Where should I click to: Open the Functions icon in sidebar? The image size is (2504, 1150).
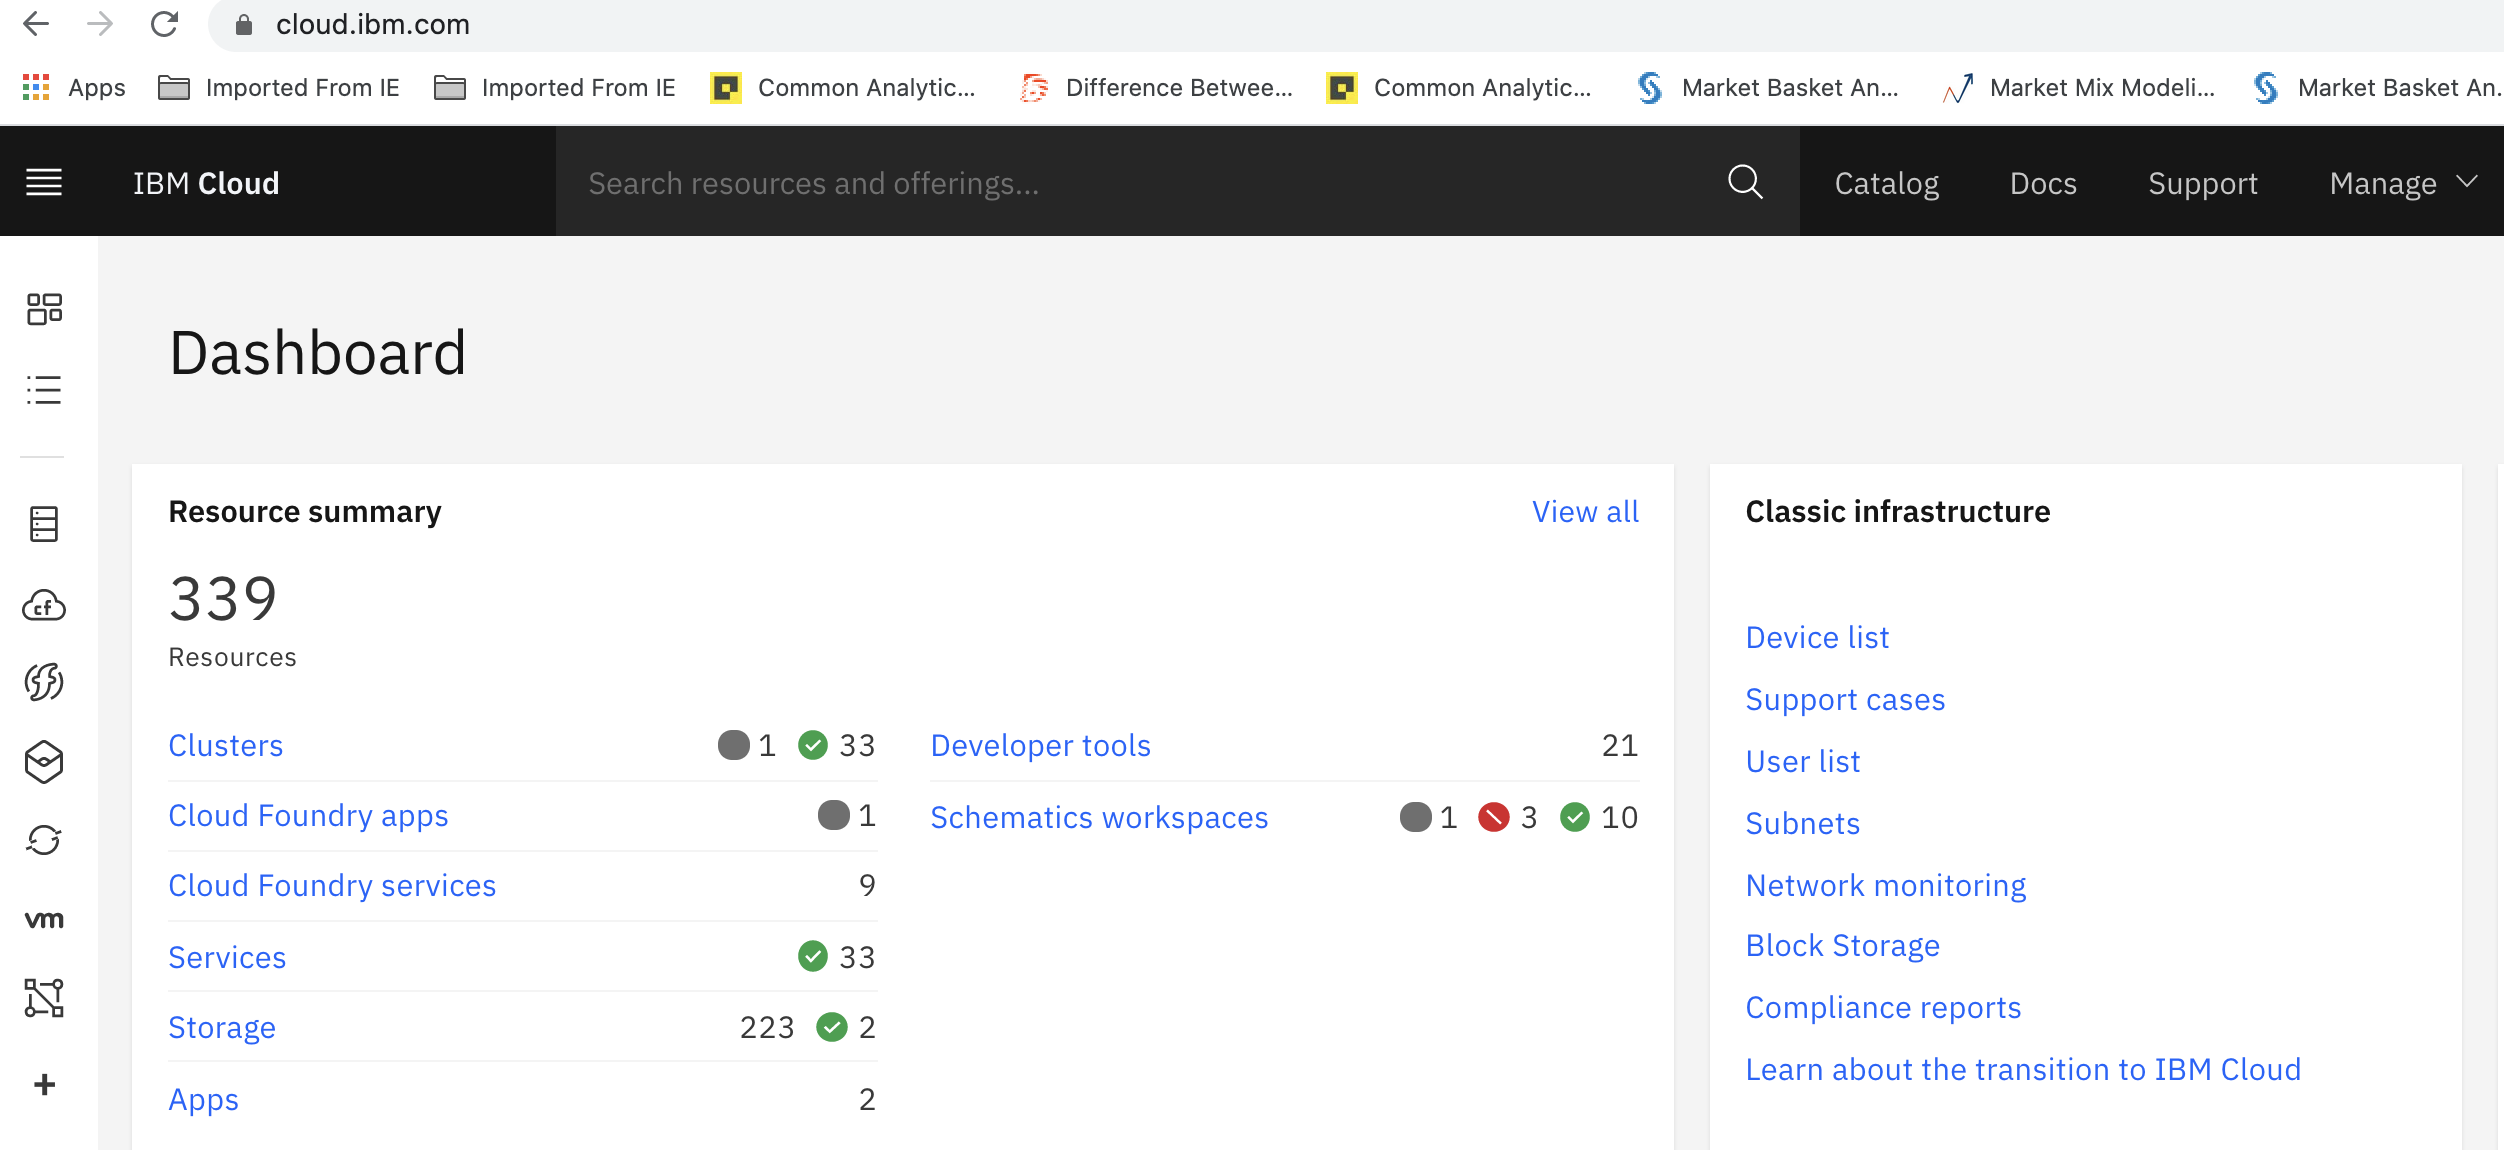pyautogui.click(x=44, y=683)
